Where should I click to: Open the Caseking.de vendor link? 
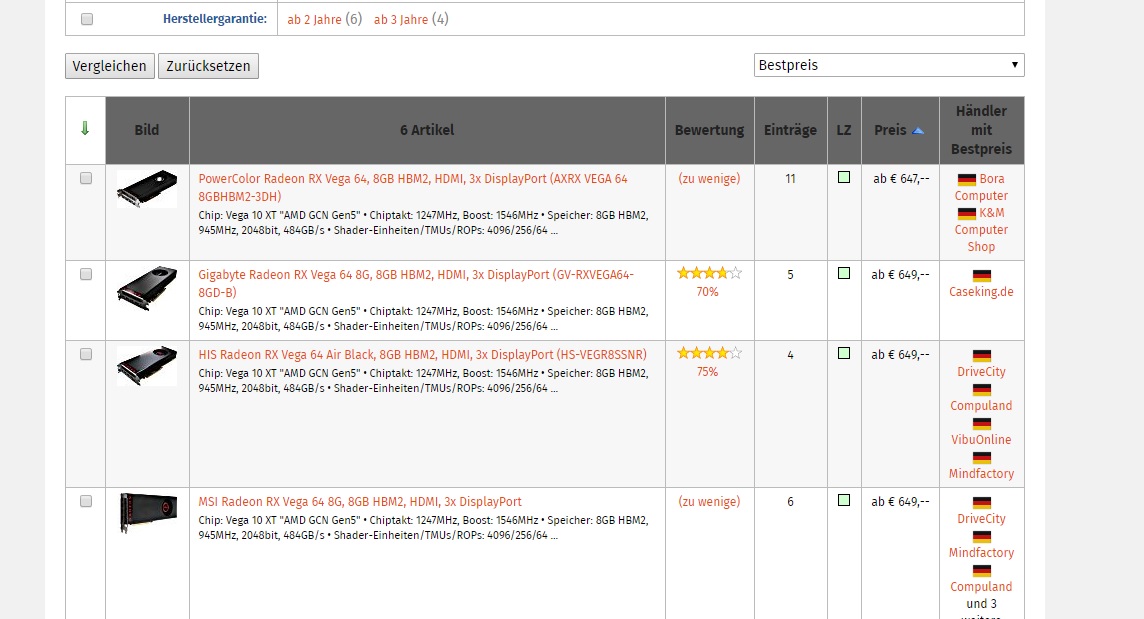(981, 291)
